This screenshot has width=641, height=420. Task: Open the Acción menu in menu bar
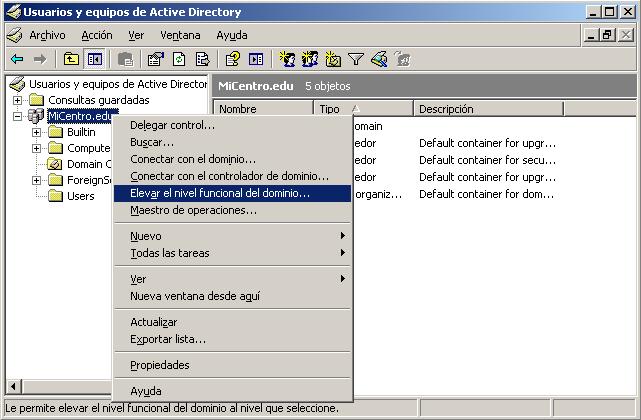point(96,35)
